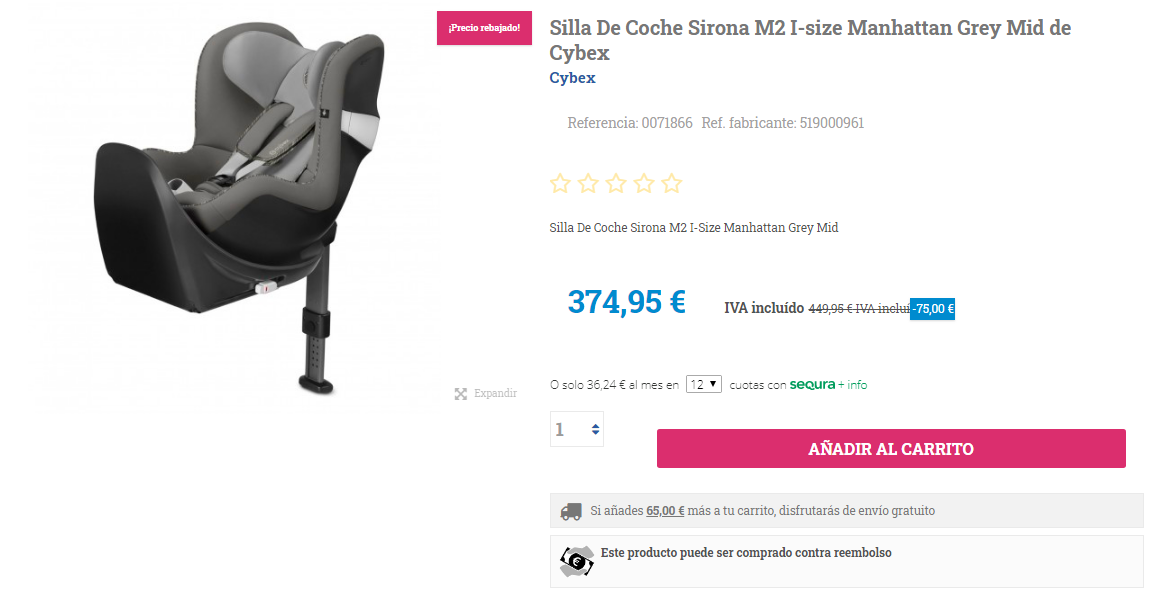
Task: Add product with AÑADIR AL CARRITO
Action: coord(891,449)
